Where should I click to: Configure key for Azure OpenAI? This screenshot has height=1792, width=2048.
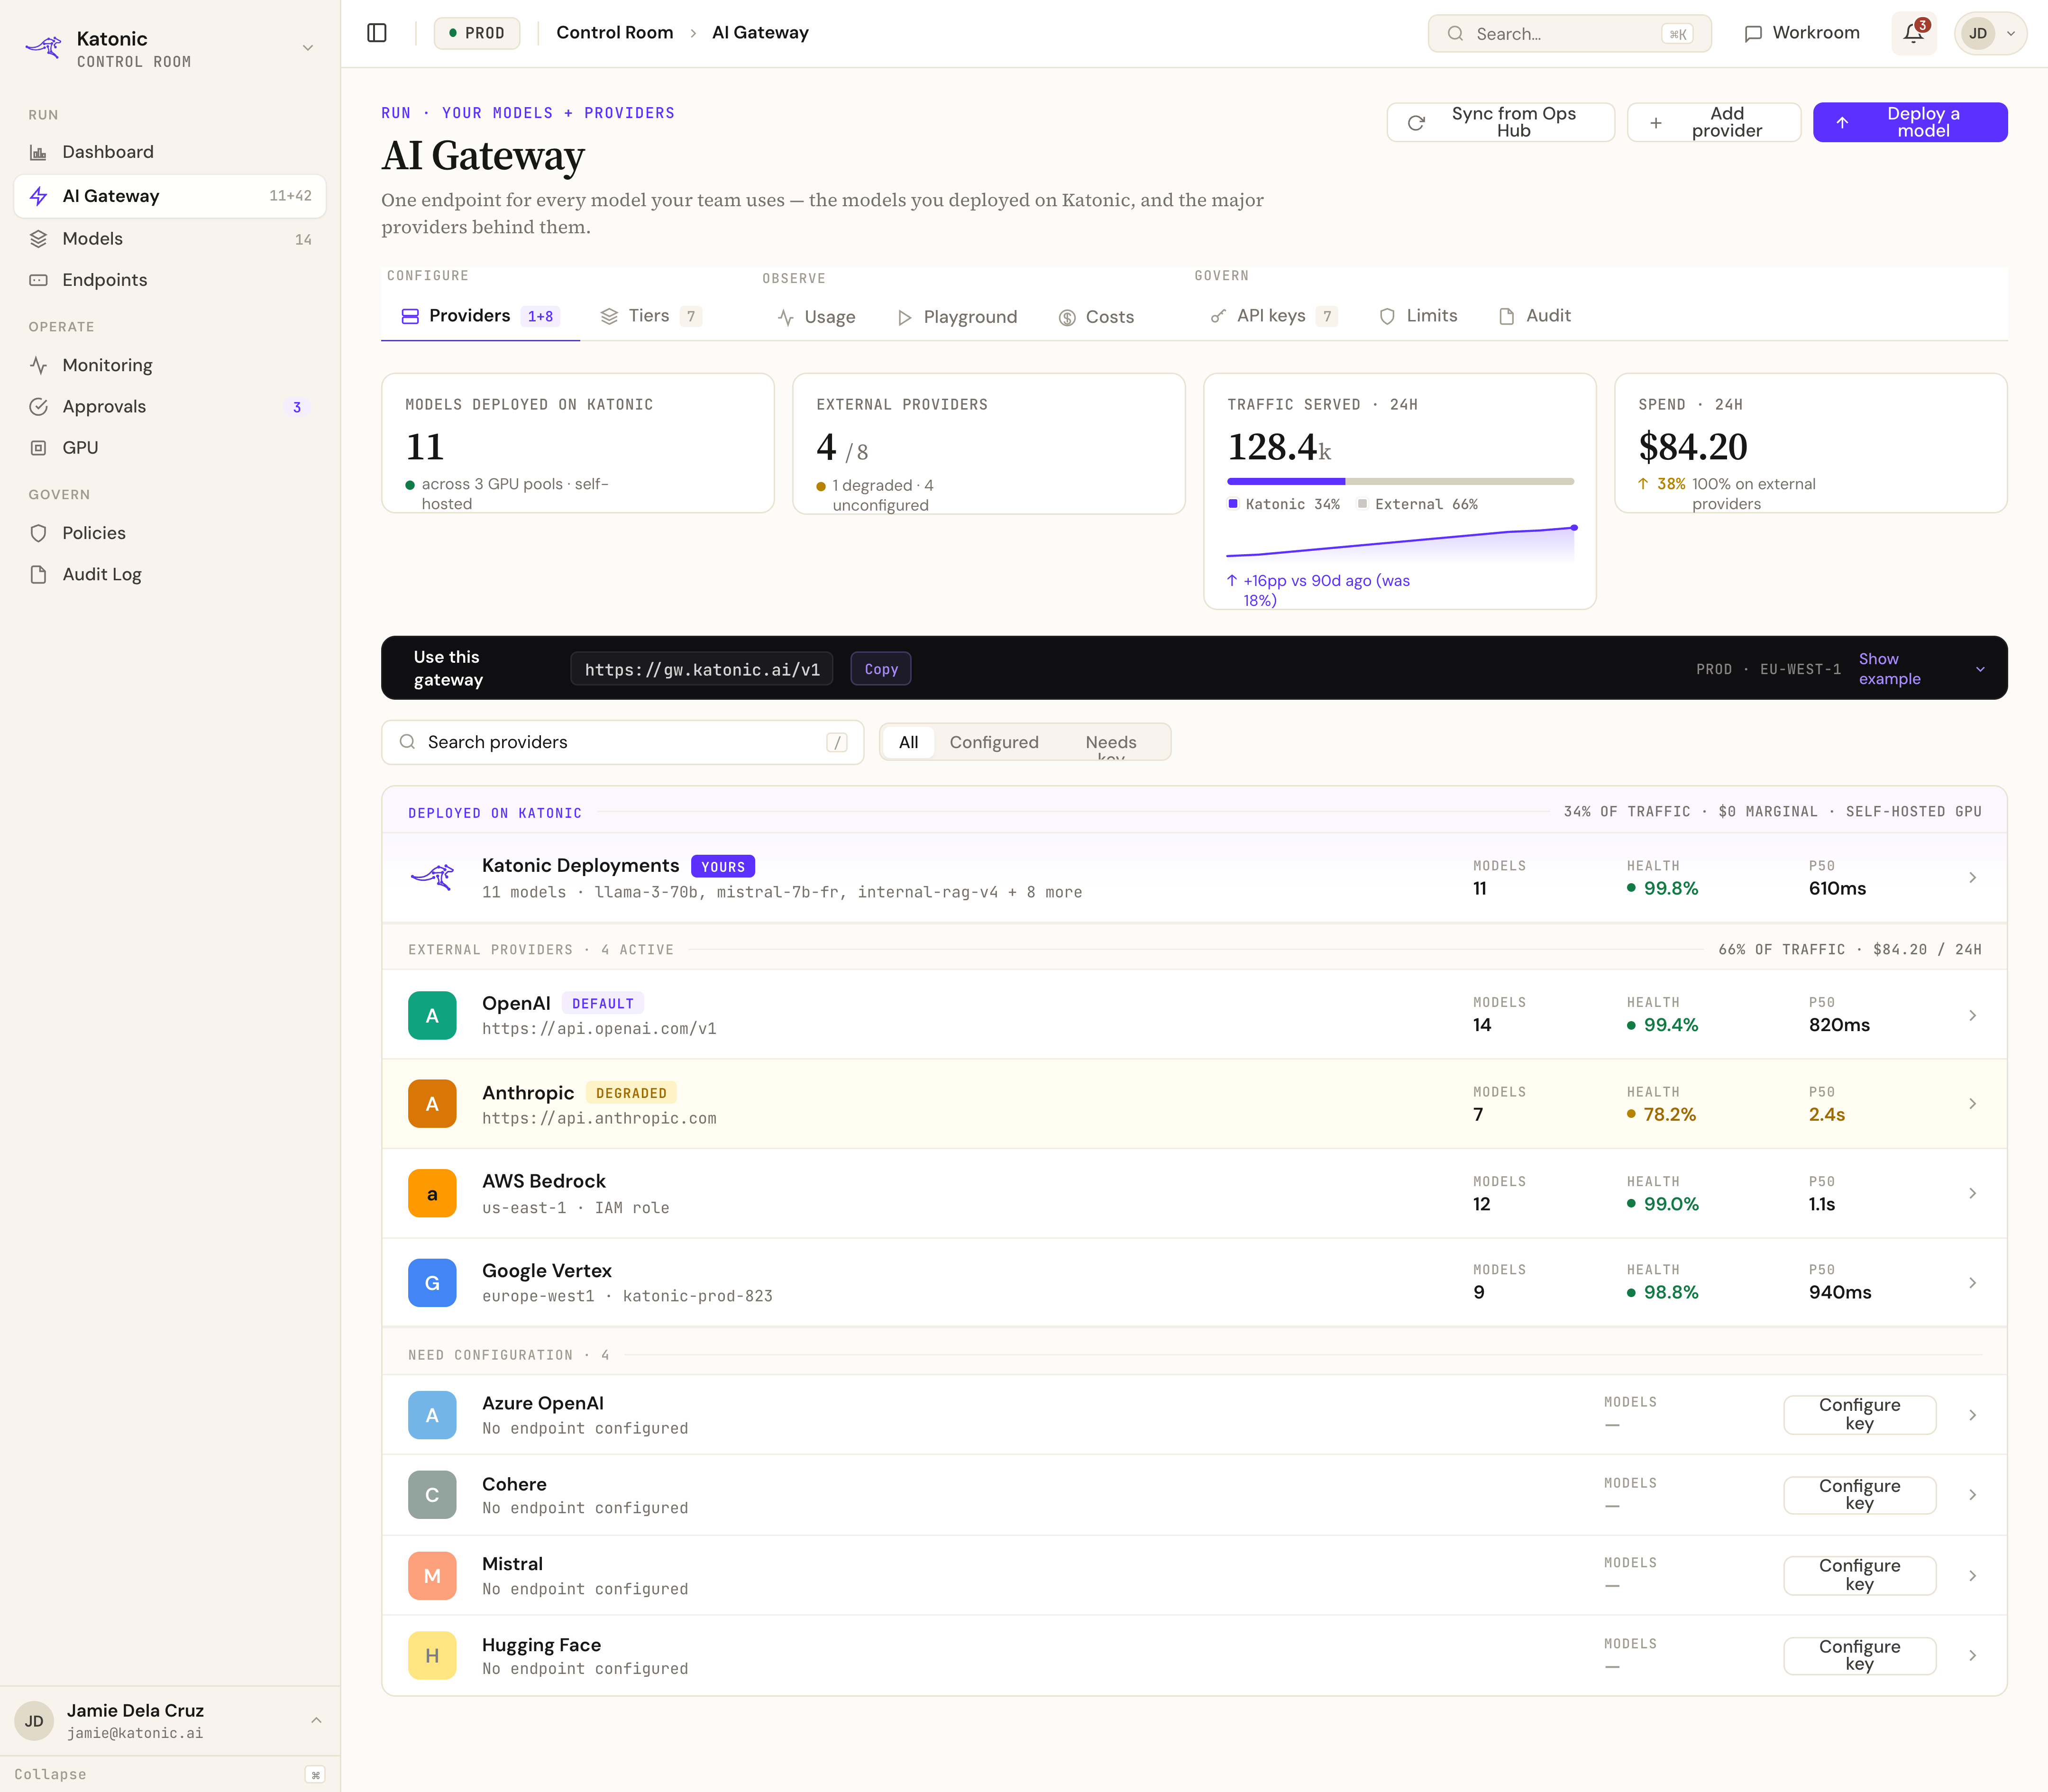tap(1859, 1415)
